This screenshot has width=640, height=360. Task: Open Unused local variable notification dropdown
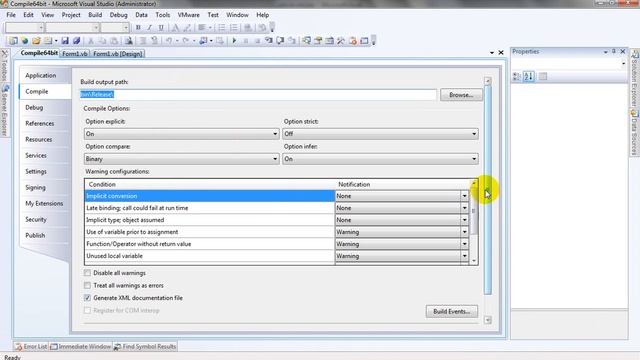pos(464,256)
